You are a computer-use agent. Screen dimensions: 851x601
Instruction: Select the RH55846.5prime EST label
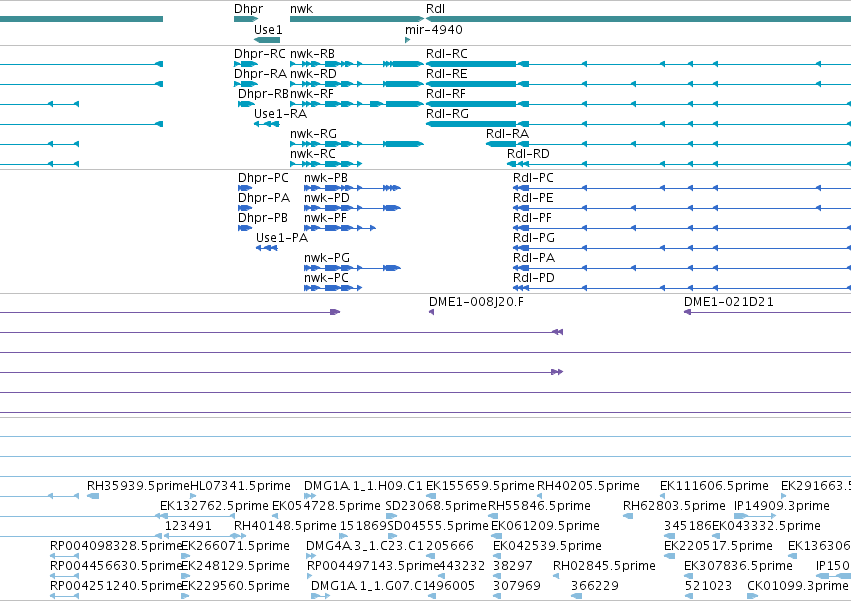tap(539, 506)
